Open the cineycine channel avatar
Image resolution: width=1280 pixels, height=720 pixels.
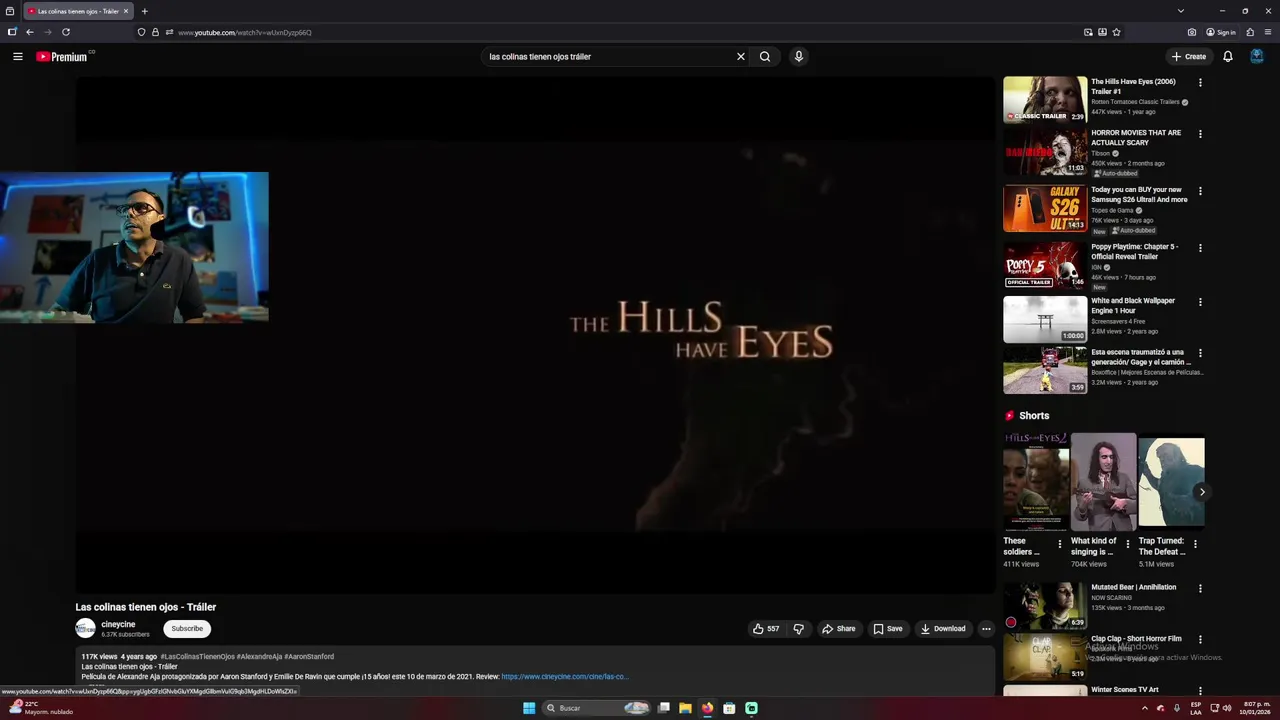(86, 629)
